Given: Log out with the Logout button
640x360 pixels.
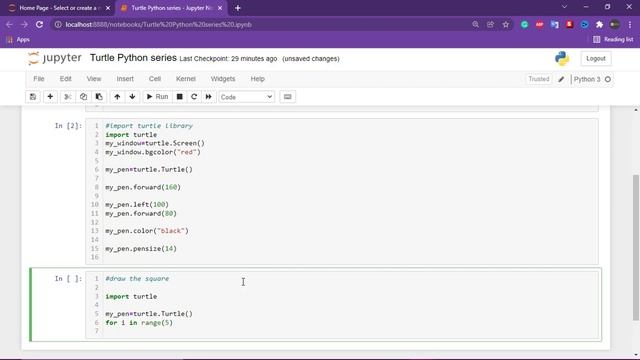Looking at the screenshot, I should point(596,58).
